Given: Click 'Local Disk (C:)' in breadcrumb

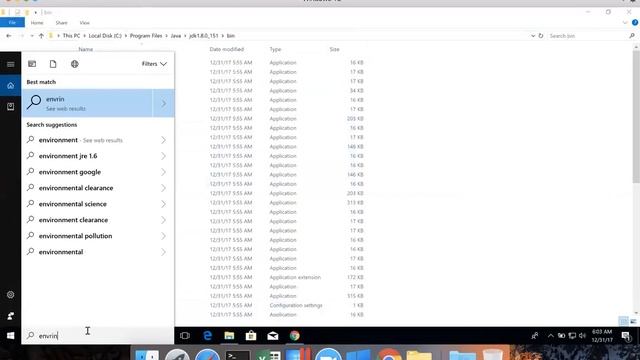Looking at the screenshot, I should 105,36.
